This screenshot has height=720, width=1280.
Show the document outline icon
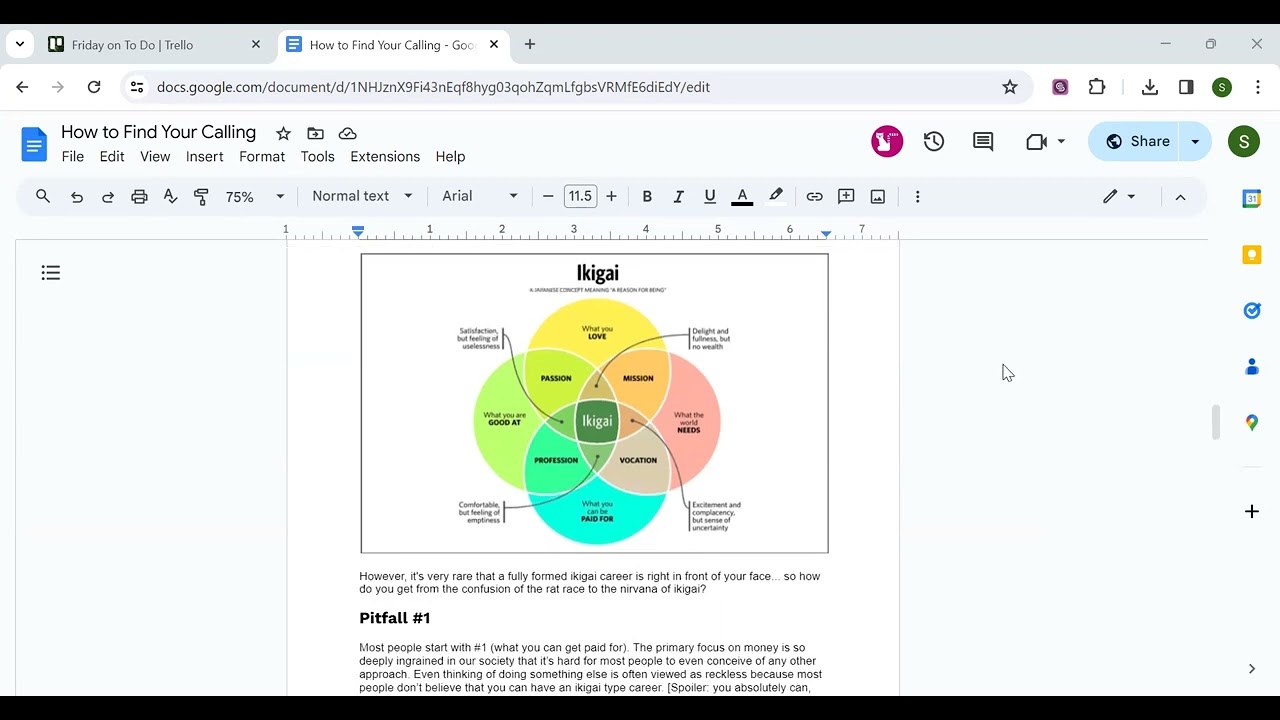pyautogui.click(x=51, y=273)
